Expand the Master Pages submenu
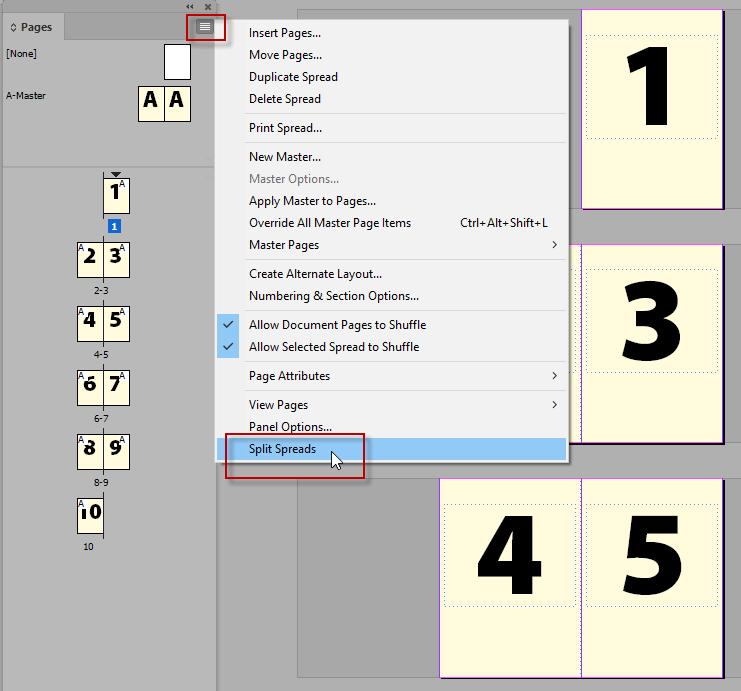741x691 pixels. [400, 245]
